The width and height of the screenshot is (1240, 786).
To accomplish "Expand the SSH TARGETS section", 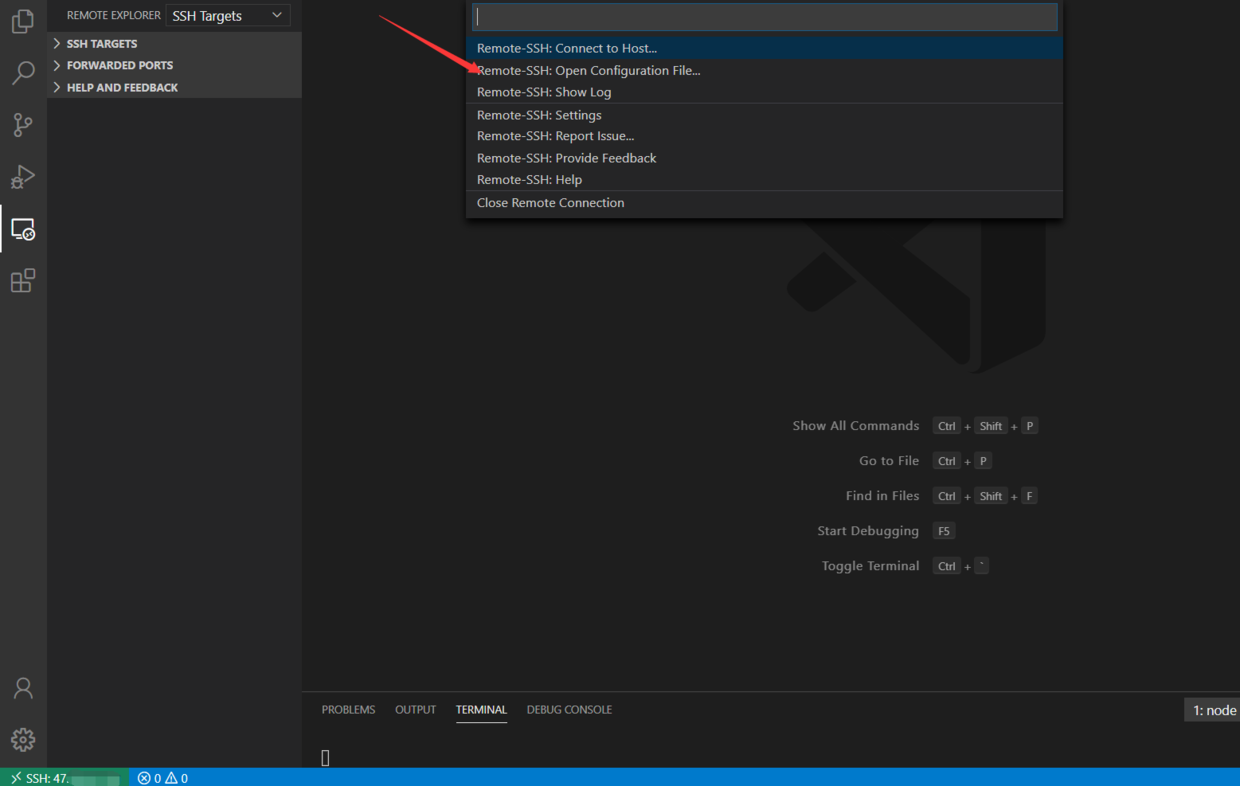I will pyautogui.click(x=175, y=44).
